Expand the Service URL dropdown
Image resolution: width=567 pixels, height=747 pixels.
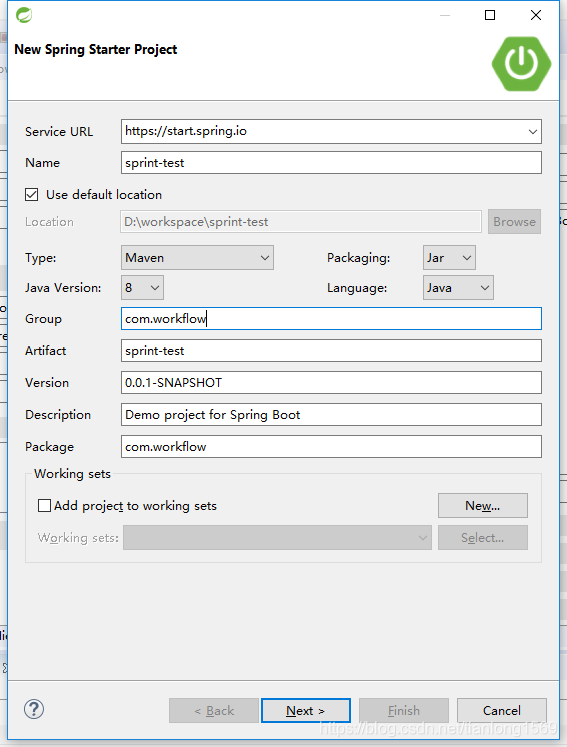(x=532, y=131)
